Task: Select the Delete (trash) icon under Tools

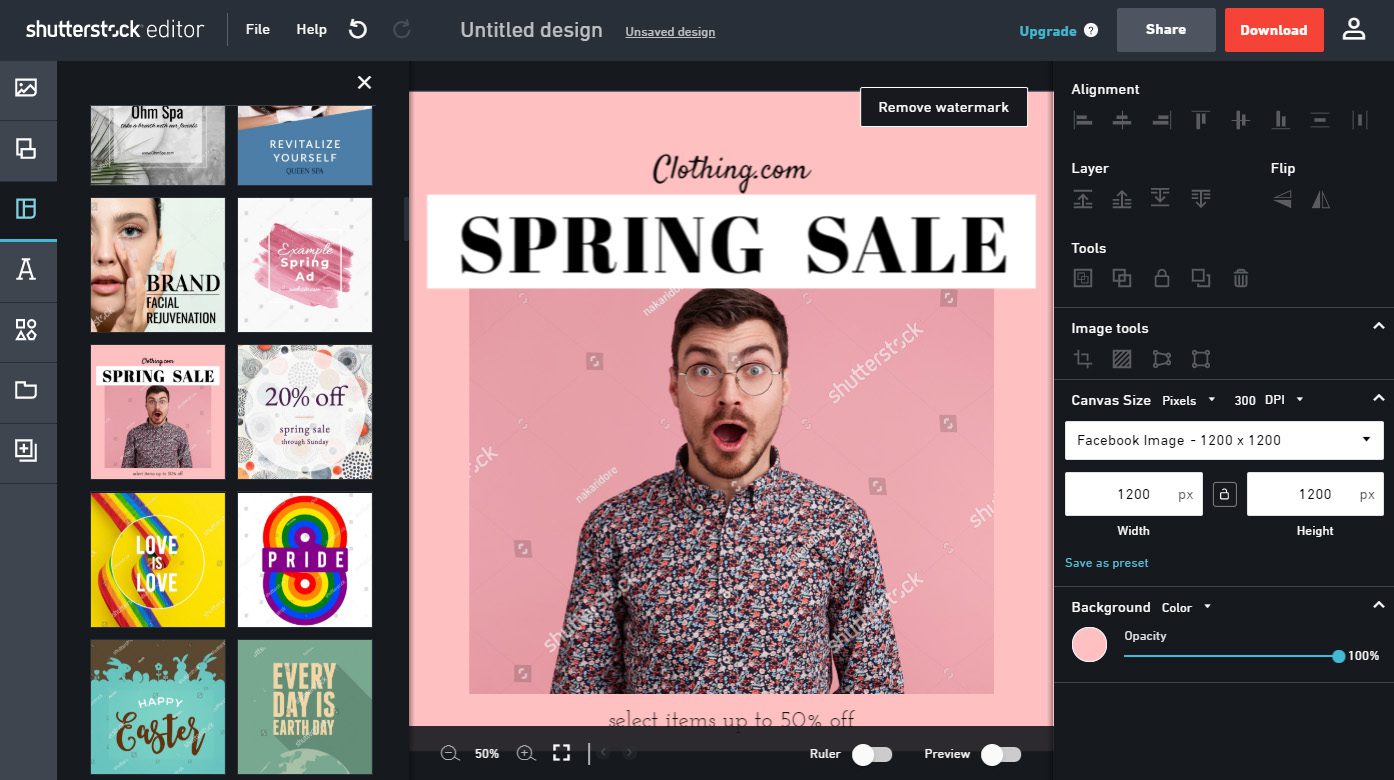Action: (1241, 278)
